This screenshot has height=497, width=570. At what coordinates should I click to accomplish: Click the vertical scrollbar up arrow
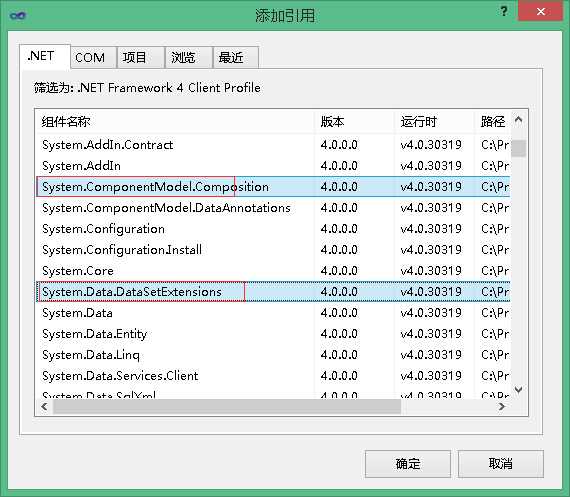519,120
